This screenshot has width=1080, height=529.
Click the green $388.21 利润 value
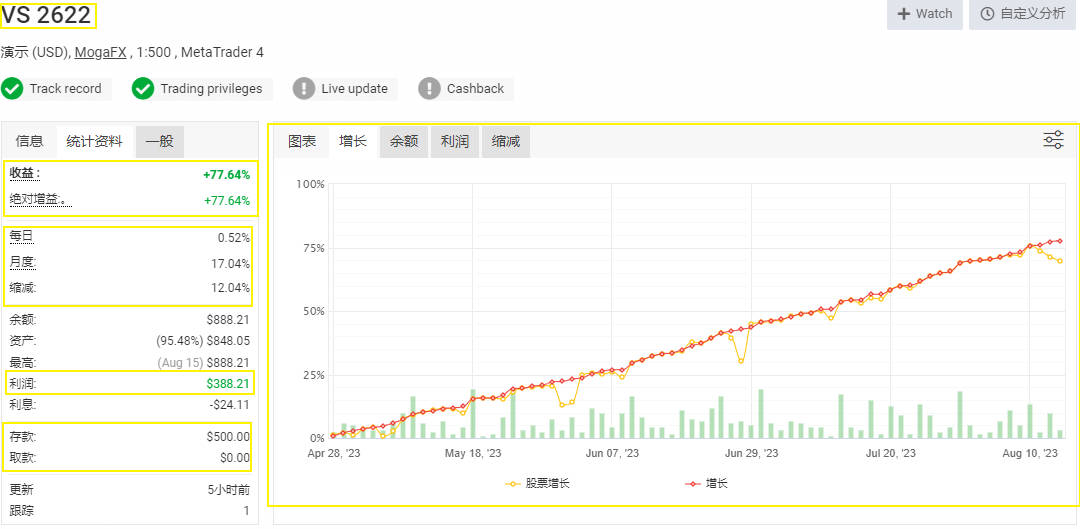click(x=228, y=383)
